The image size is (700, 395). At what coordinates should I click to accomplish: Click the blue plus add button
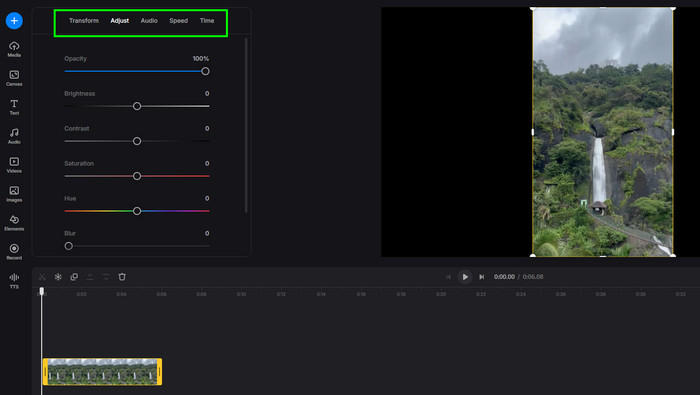(x=14, y=21)
